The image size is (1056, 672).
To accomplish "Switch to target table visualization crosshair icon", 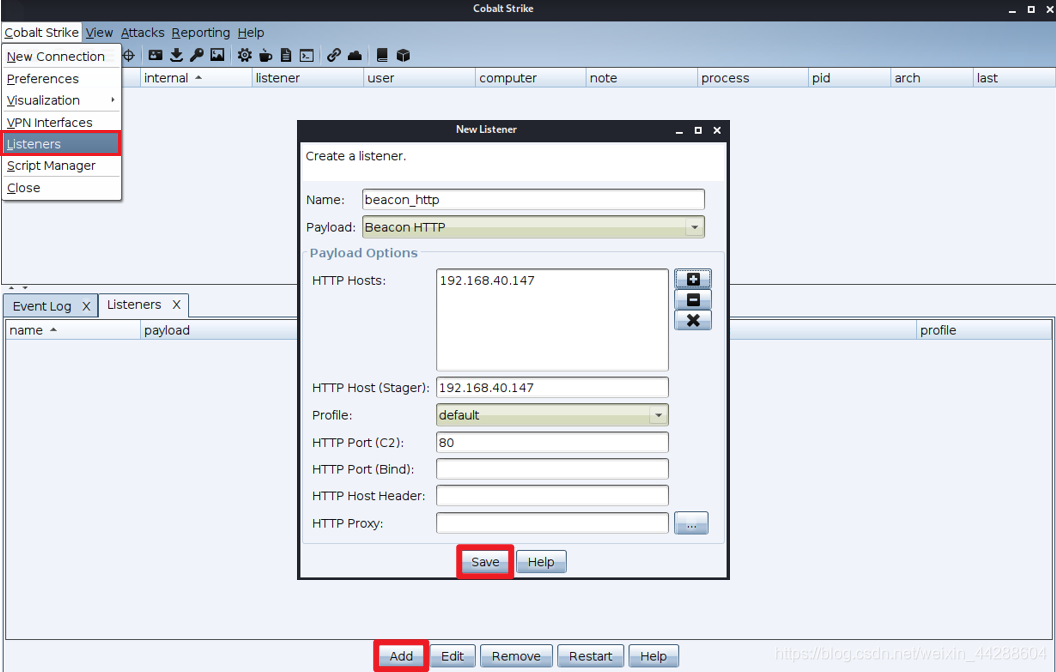I will [x=129, y=55].
